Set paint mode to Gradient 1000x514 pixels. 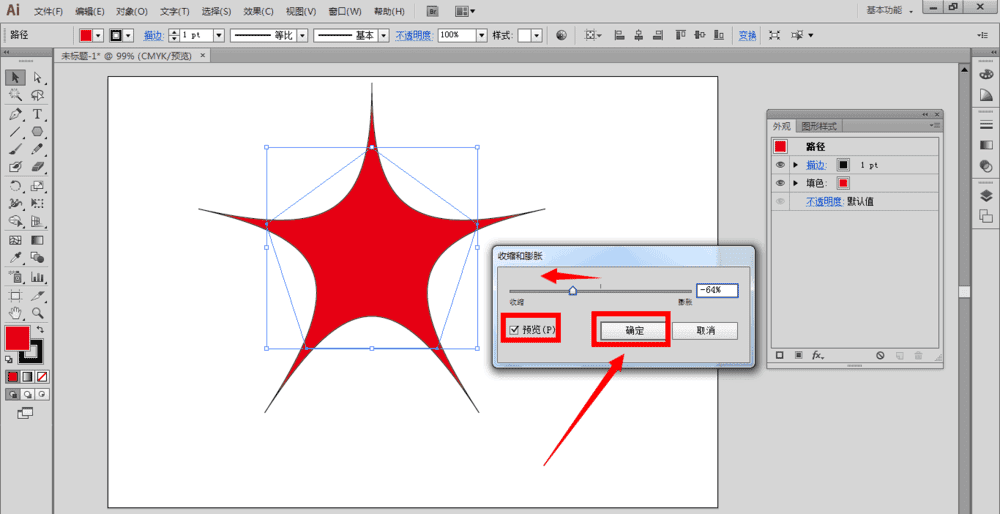point(27,377)
